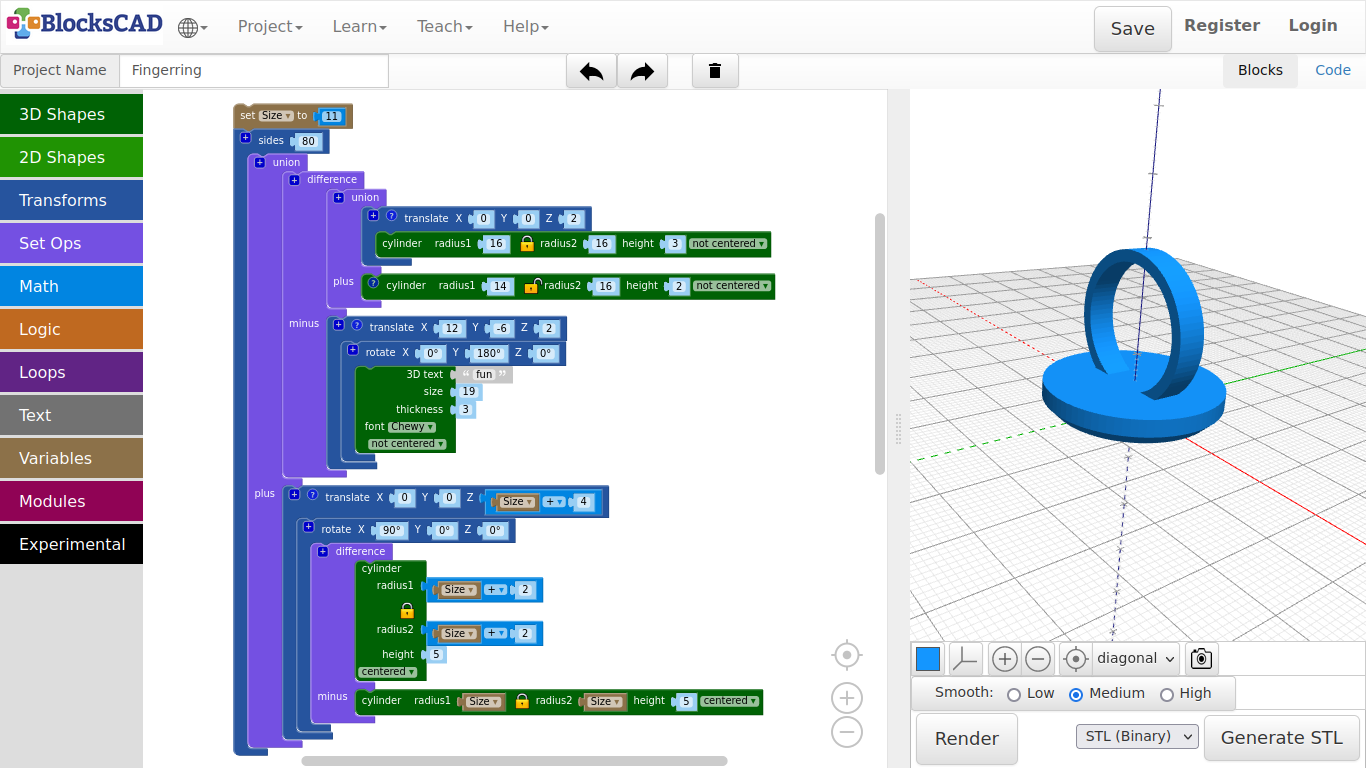
Task: Reset the 3D view with the target icon
Action: (1075, 659)
